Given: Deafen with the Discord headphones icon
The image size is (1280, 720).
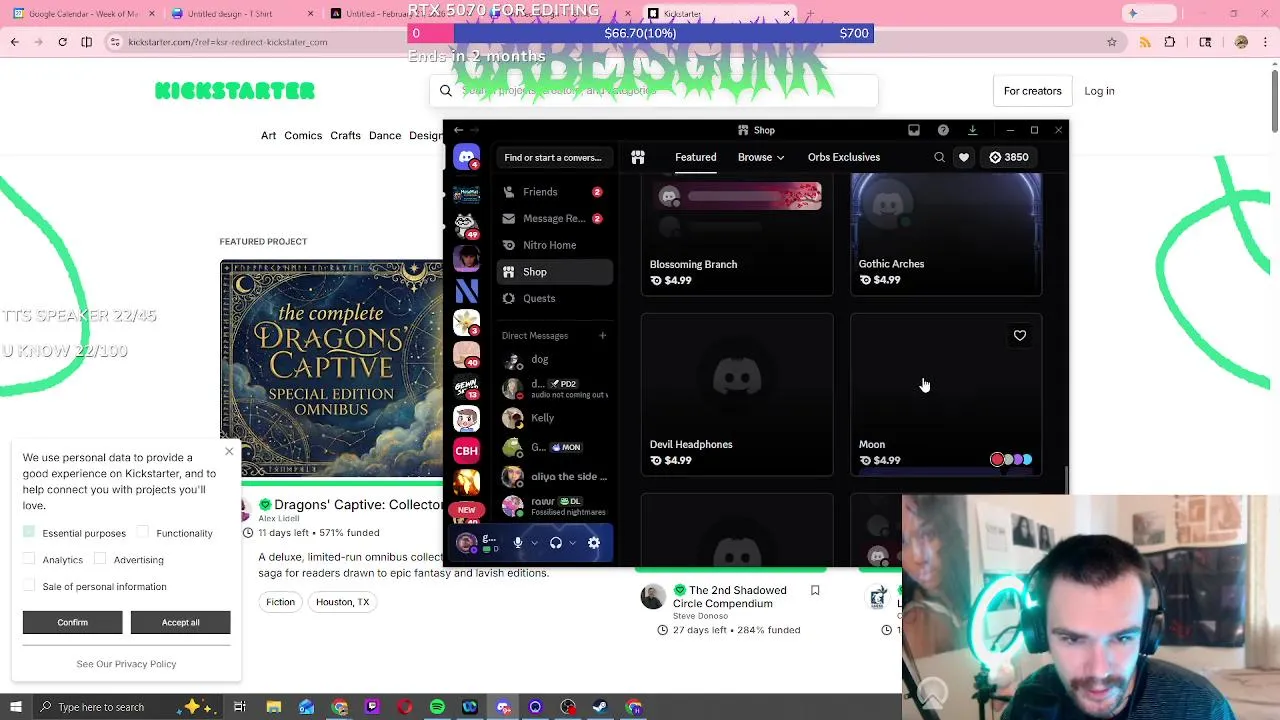Looking at the screenshot, I should [556, 543].
